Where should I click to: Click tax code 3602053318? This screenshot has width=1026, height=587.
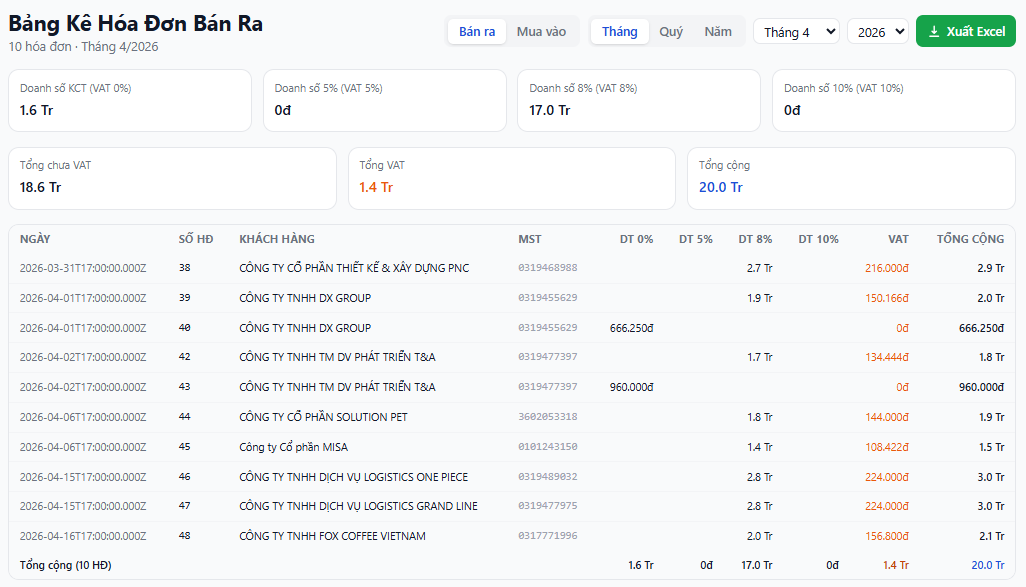click(548, 417)
